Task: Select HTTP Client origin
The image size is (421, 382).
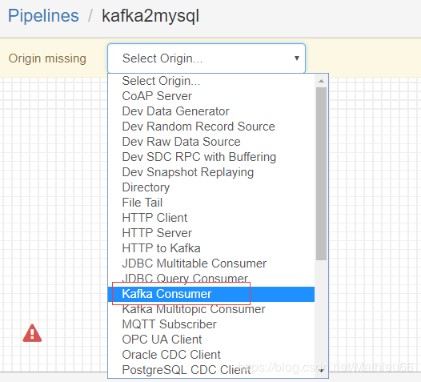Action: pos(211,218)
